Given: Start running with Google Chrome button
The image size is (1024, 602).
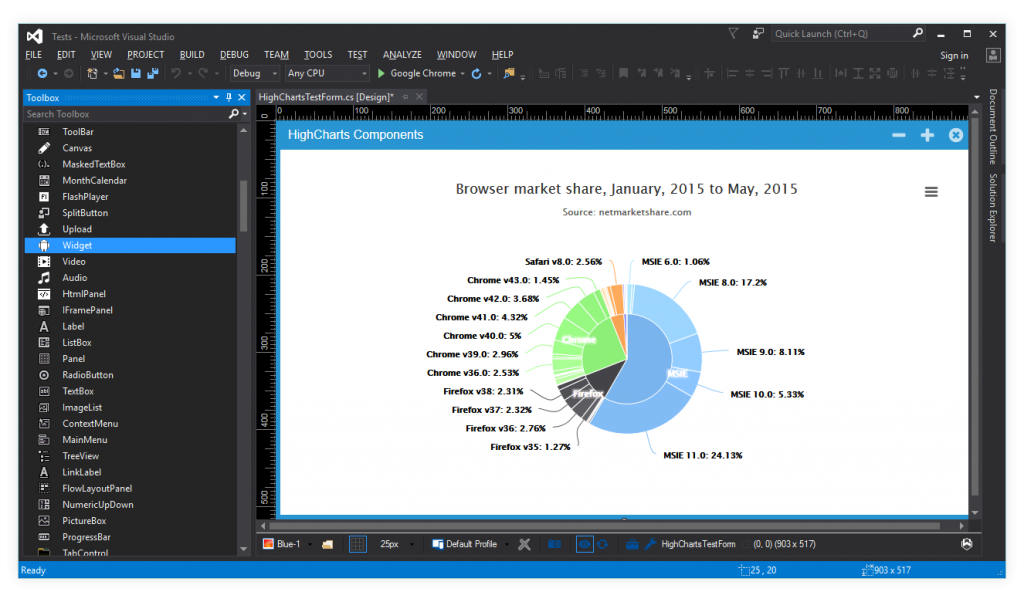Looking at the screenshot, I should coord(416,73).
